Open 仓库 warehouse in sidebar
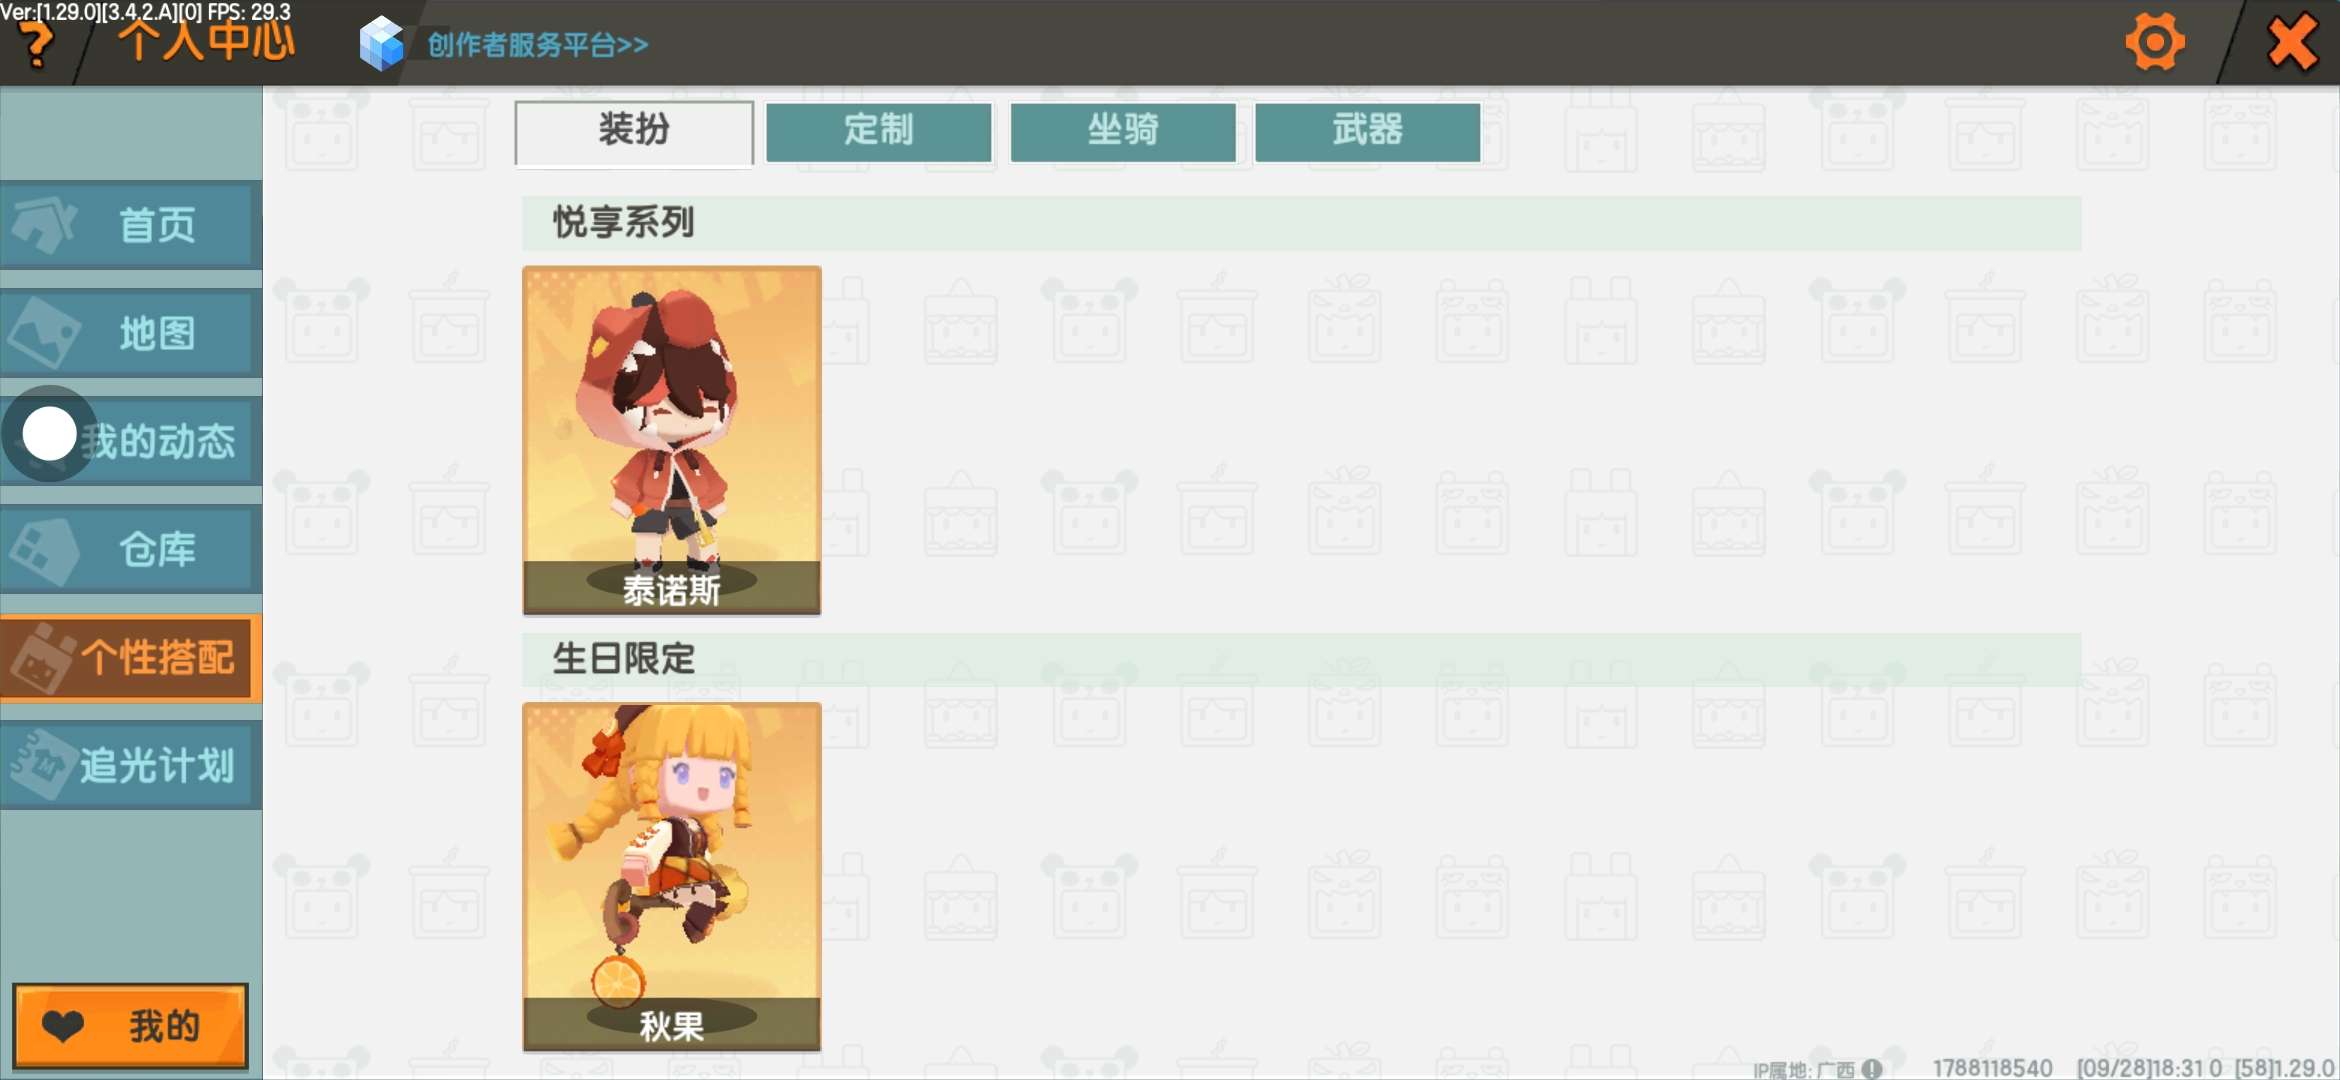The height and width of the screenshot is (1080, 2340). [x=131, y=549]
